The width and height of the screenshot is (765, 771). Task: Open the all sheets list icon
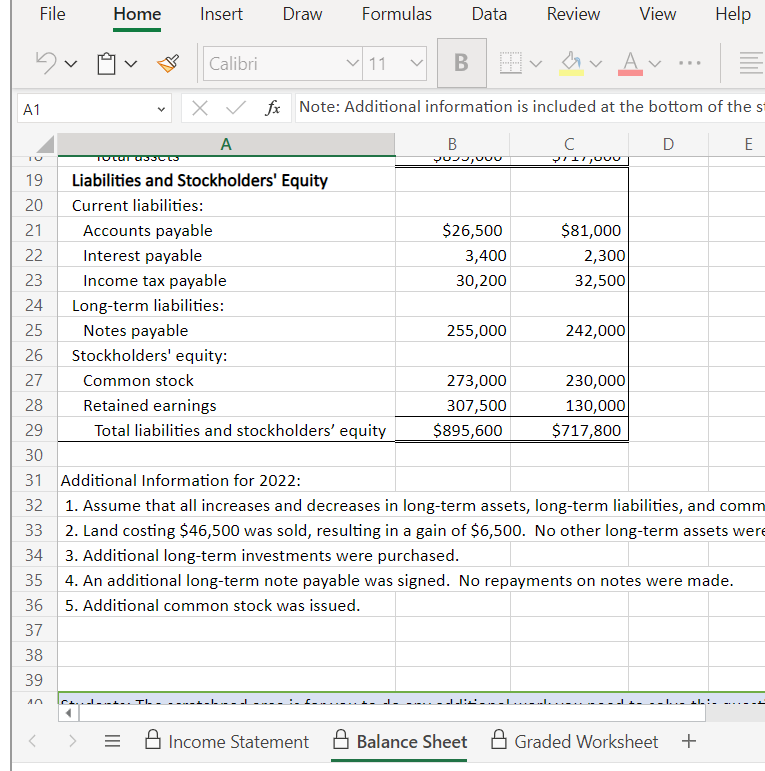click(113, 741)
